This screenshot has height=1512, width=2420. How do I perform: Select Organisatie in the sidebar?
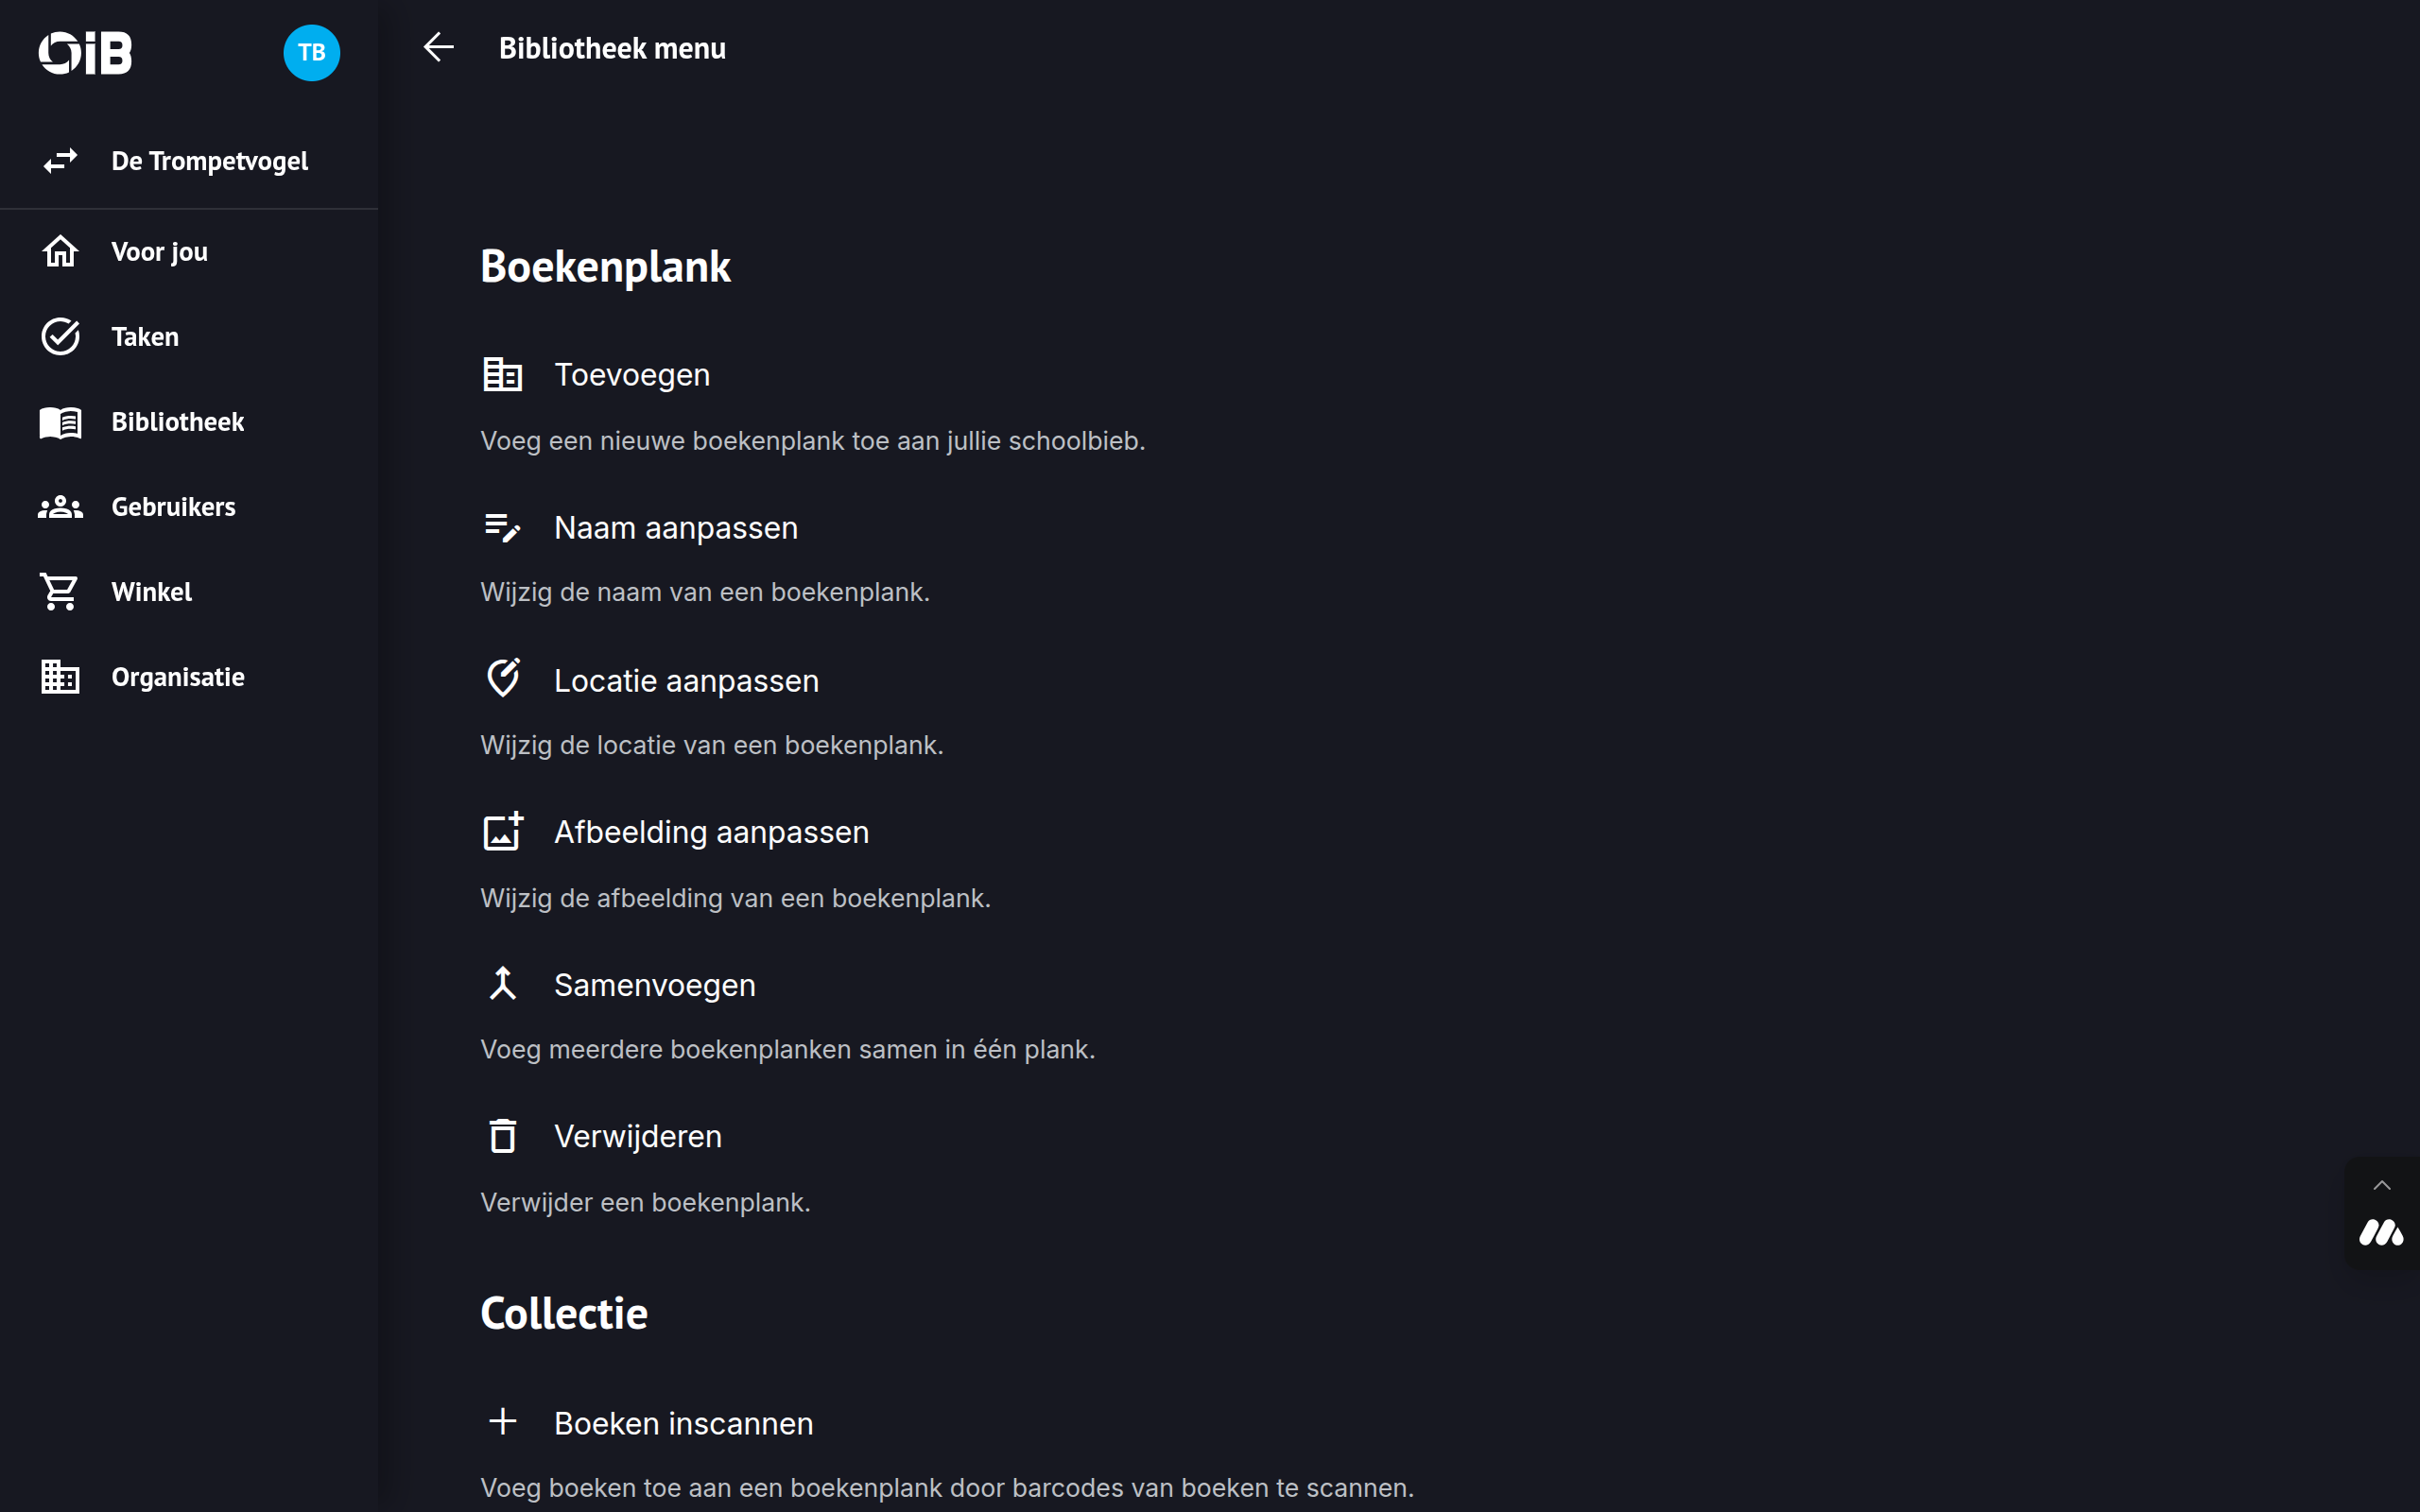pos(177,677)
